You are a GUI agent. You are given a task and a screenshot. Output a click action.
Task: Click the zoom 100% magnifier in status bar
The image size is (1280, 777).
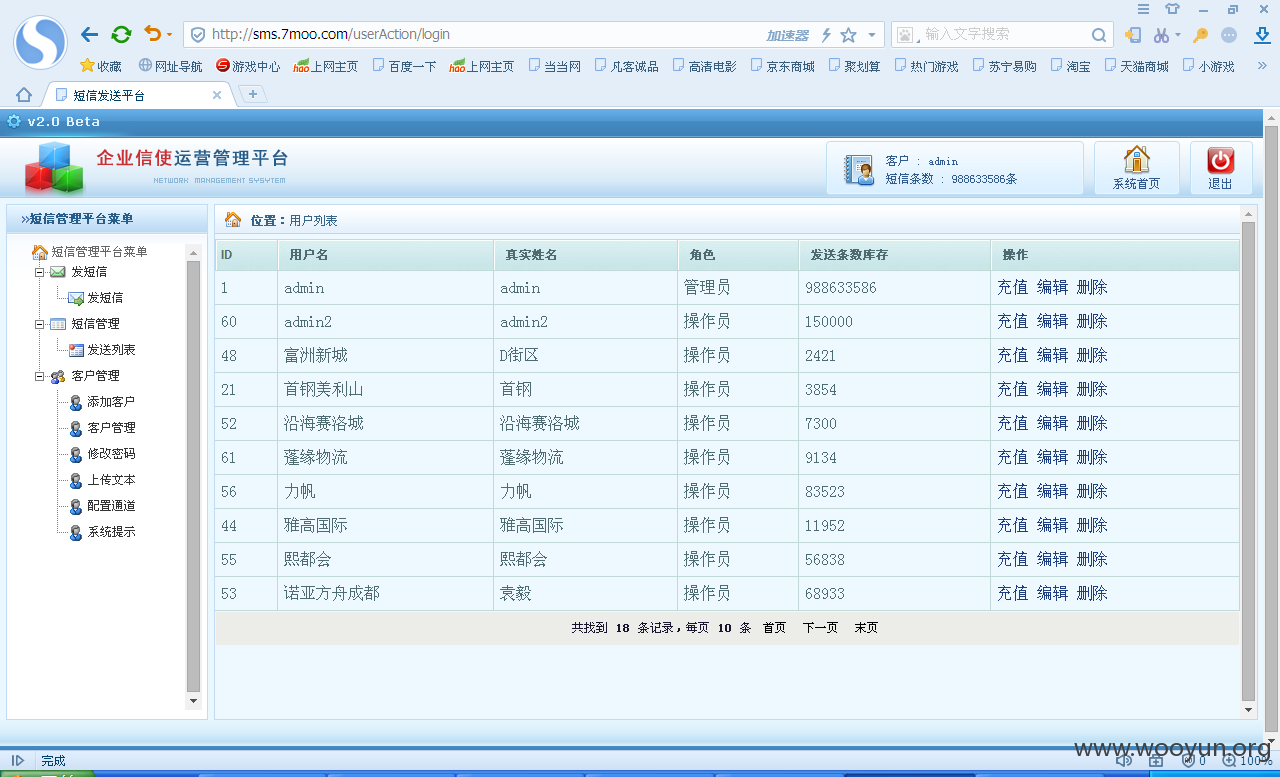pyautogui.click(x=1229, y=761)
